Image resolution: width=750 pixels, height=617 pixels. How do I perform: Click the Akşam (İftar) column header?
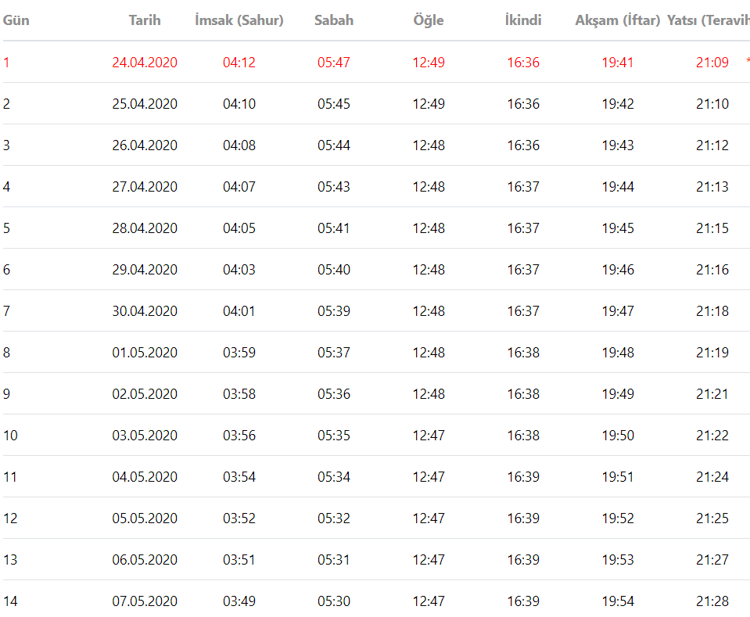618,21
